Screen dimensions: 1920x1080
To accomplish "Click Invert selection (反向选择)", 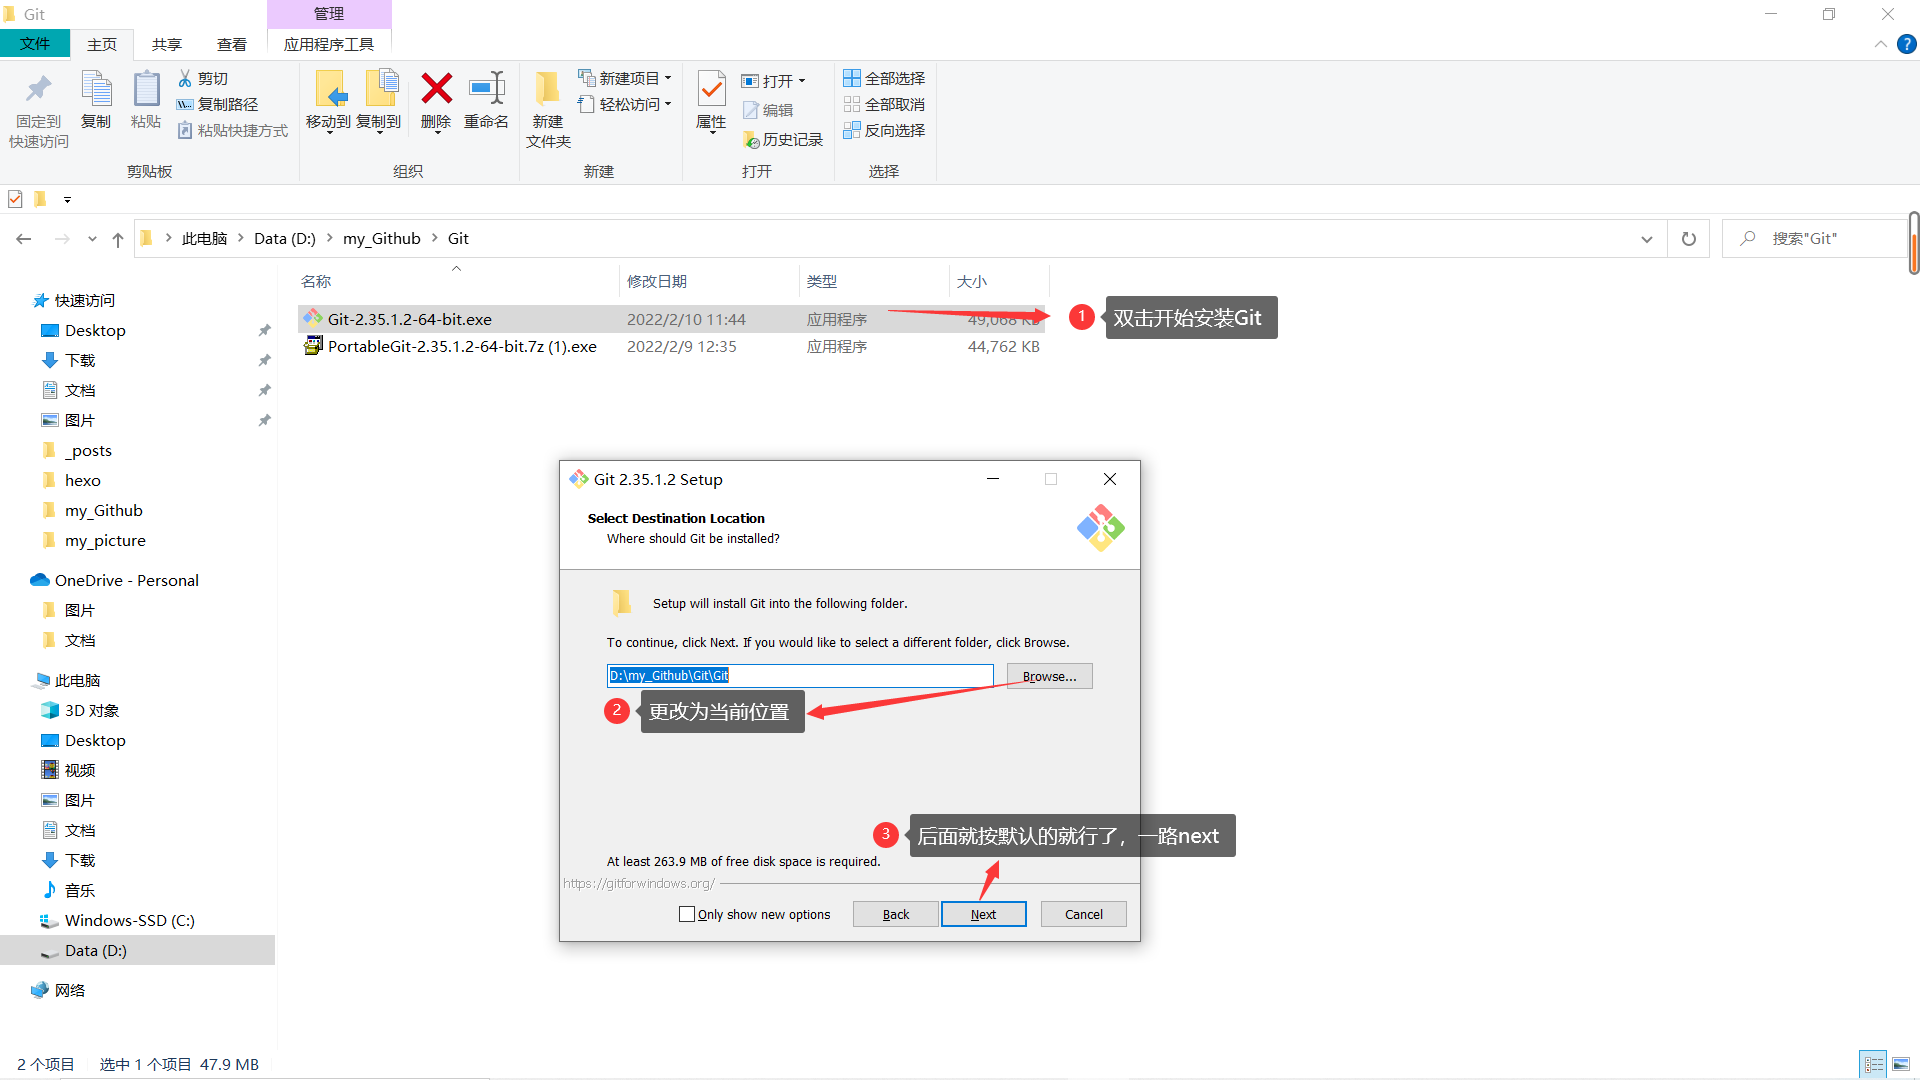I will click(884, 130).
